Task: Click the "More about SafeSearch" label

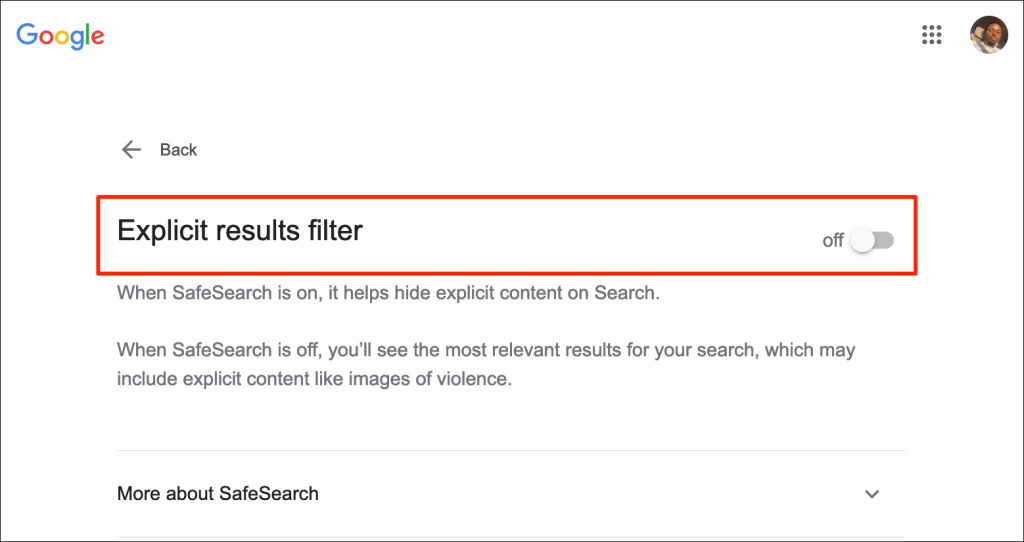Action: pos(218,494)
